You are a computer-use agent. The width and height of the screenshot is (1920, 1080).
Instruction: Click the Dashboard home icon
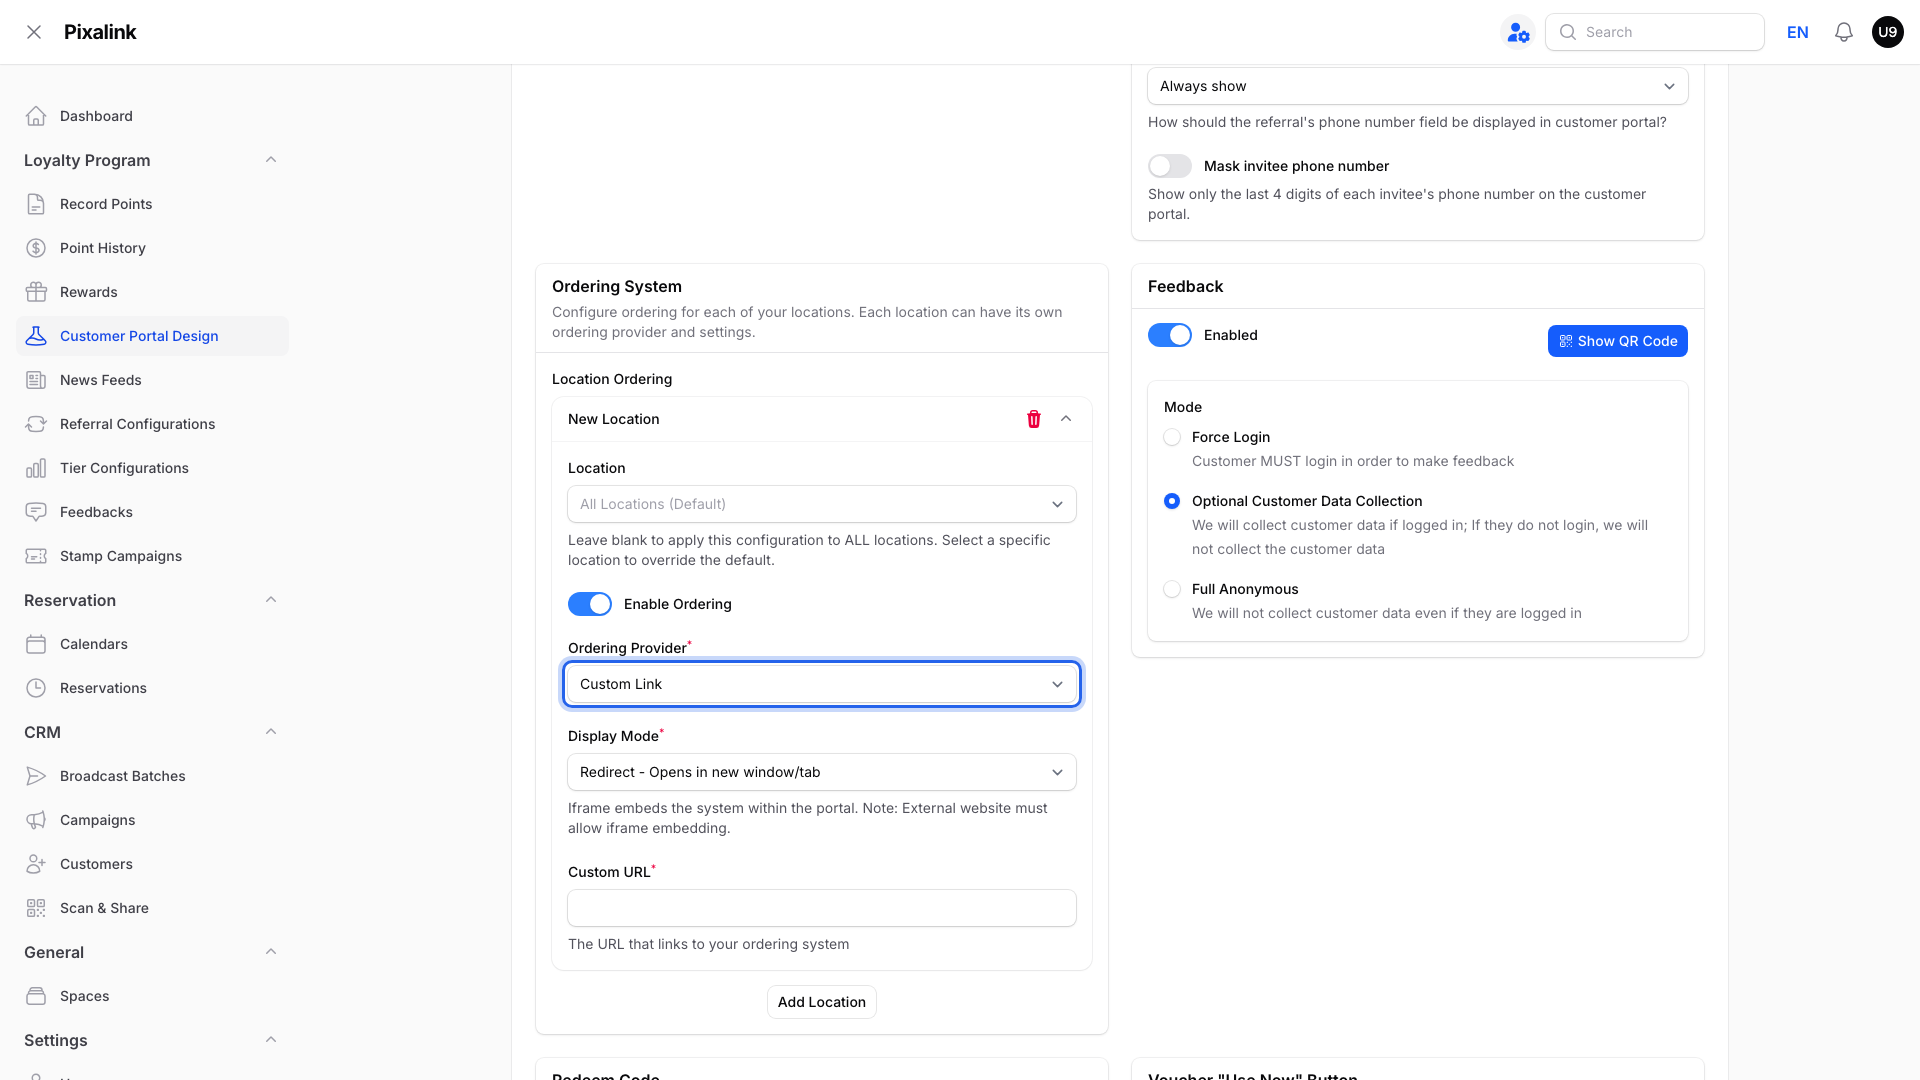[36, 116]
